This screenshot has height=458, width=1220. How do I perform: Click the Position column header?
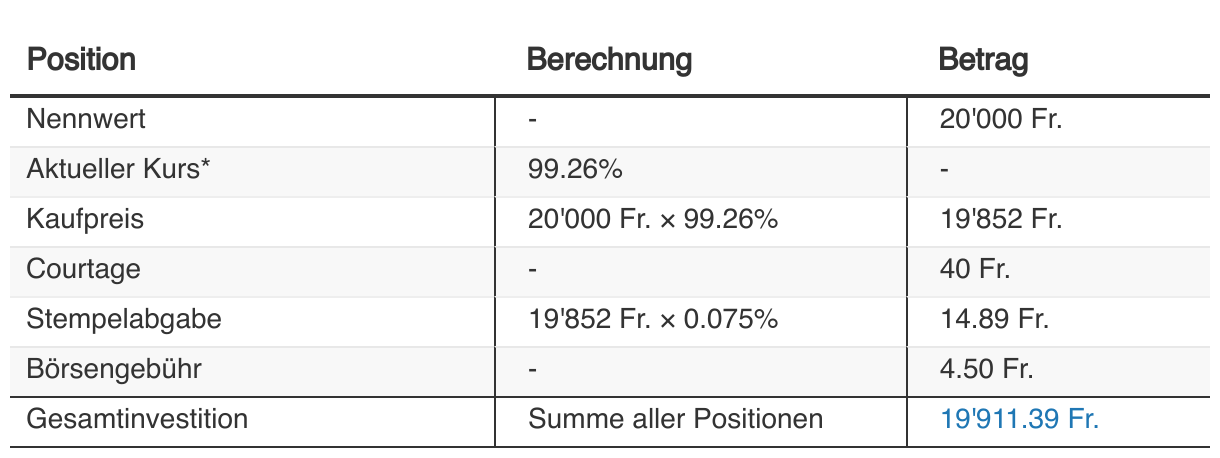[81, 60]
